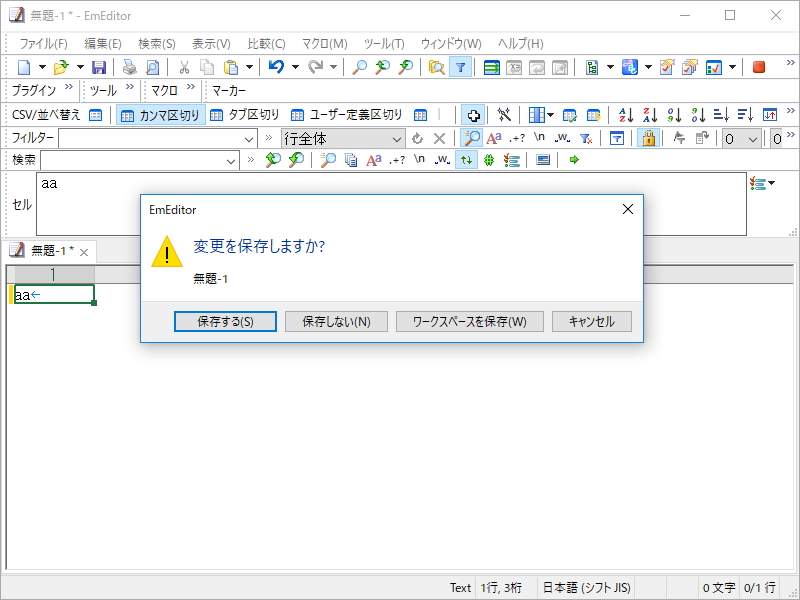Click the Paste clipboard icon
The width and height of the screenshot is (800, 600).
tap(231, 67)
